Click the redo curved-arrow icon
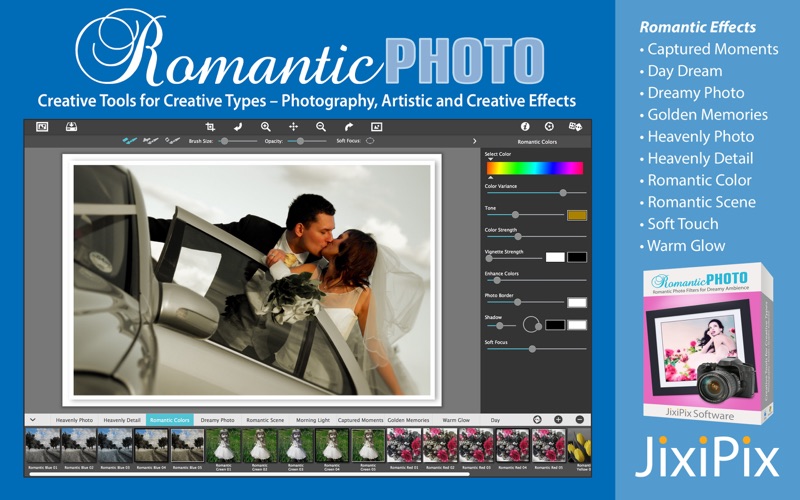Screen dimensions: 800x500 pos(348,127)
